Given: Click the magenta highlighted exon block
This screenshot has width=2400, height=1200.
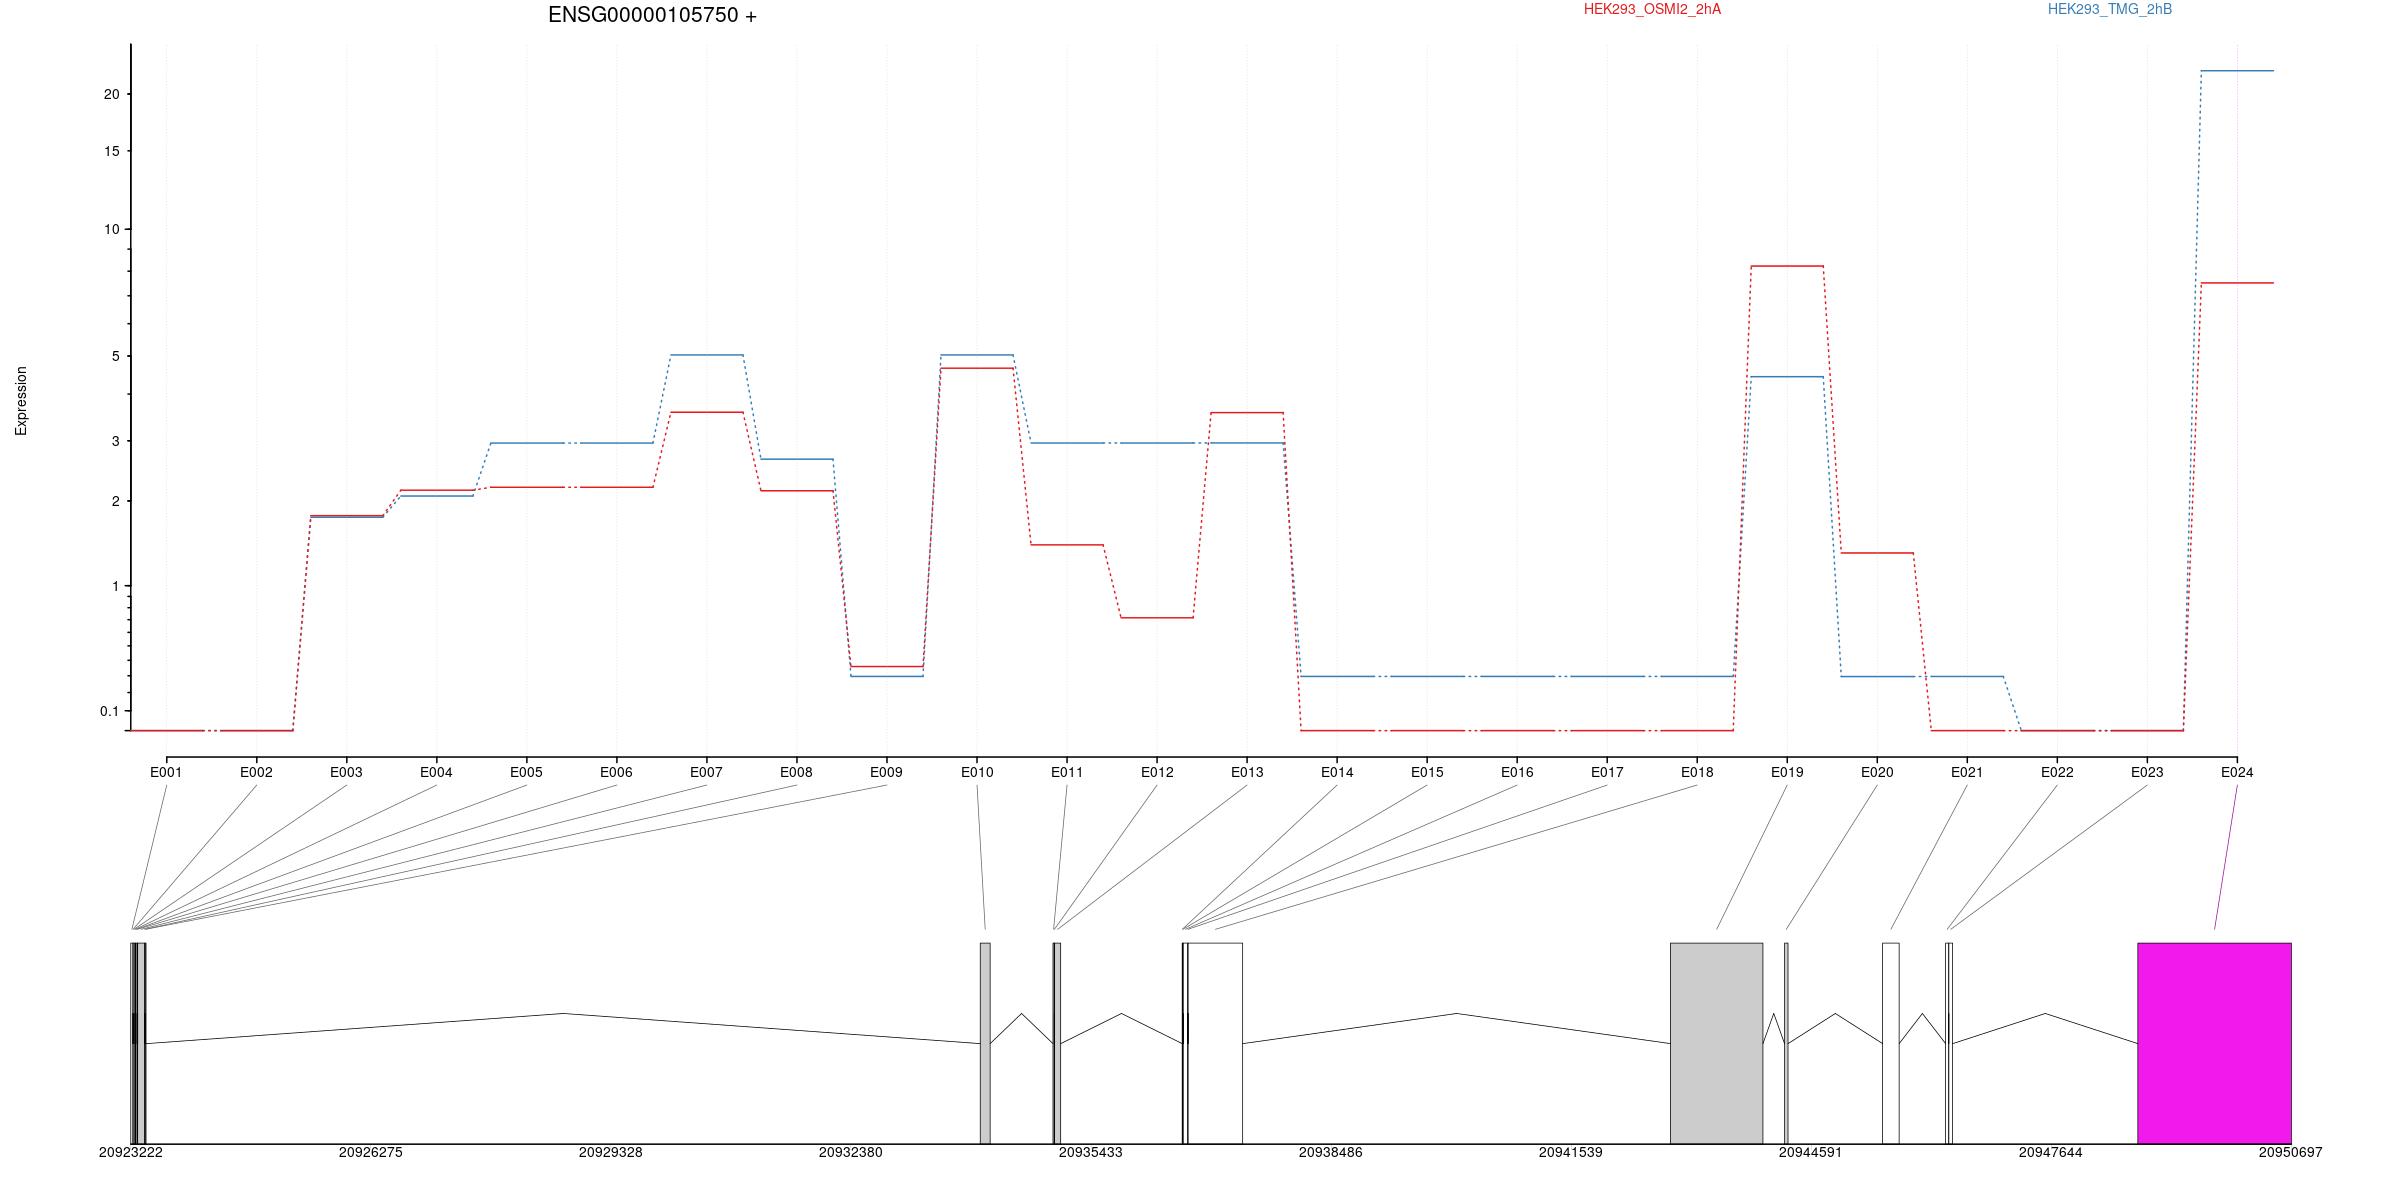Looking at the screenshot, I should pyautogui.click(x=2214, y=1043).
